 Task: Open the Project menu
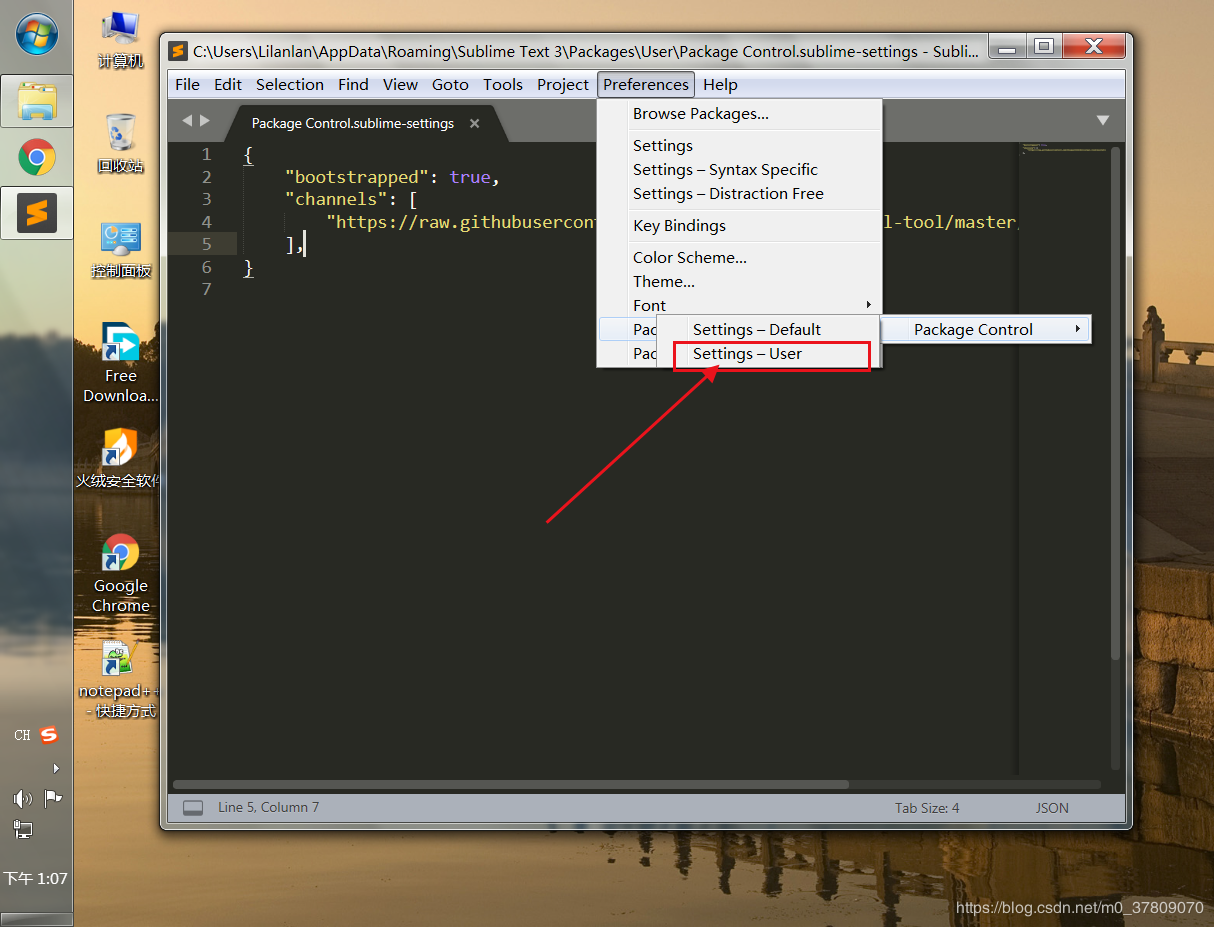coord(563,84)
